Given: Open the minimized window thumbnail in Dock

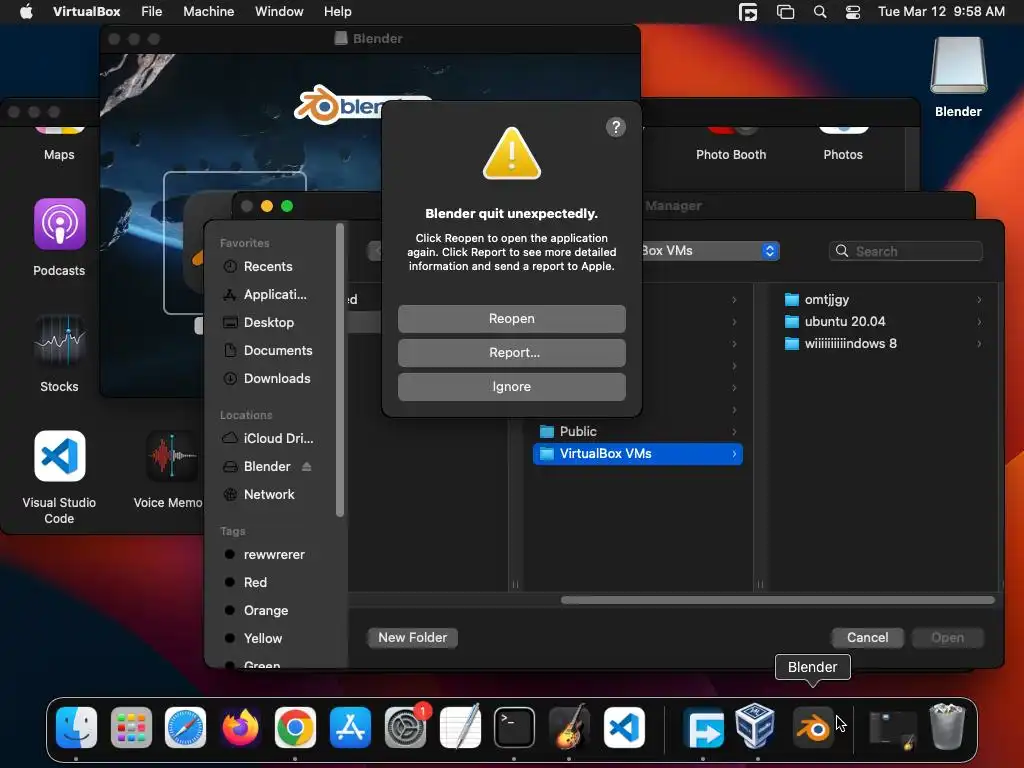Looking at the screenshot, I should point(893,727).
